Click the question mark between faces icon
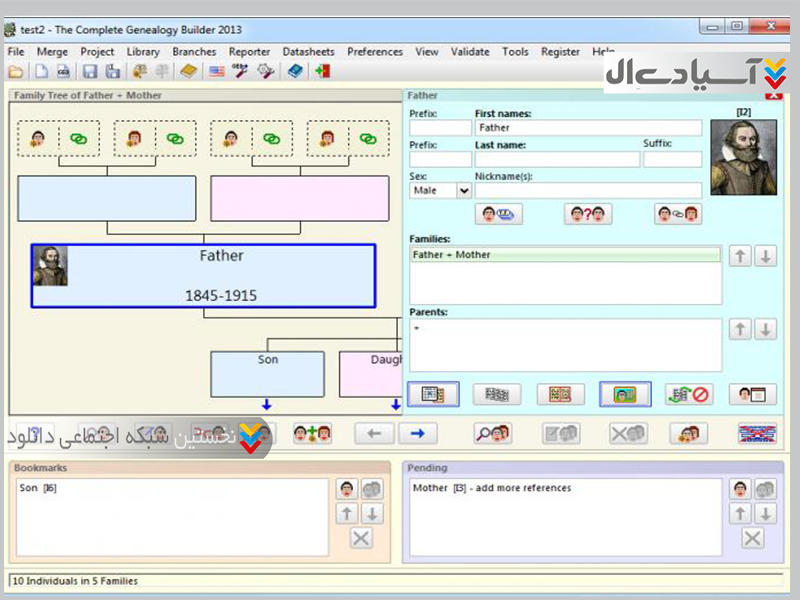The height and width of the screenshot is (600, 800). pos(587,213)
